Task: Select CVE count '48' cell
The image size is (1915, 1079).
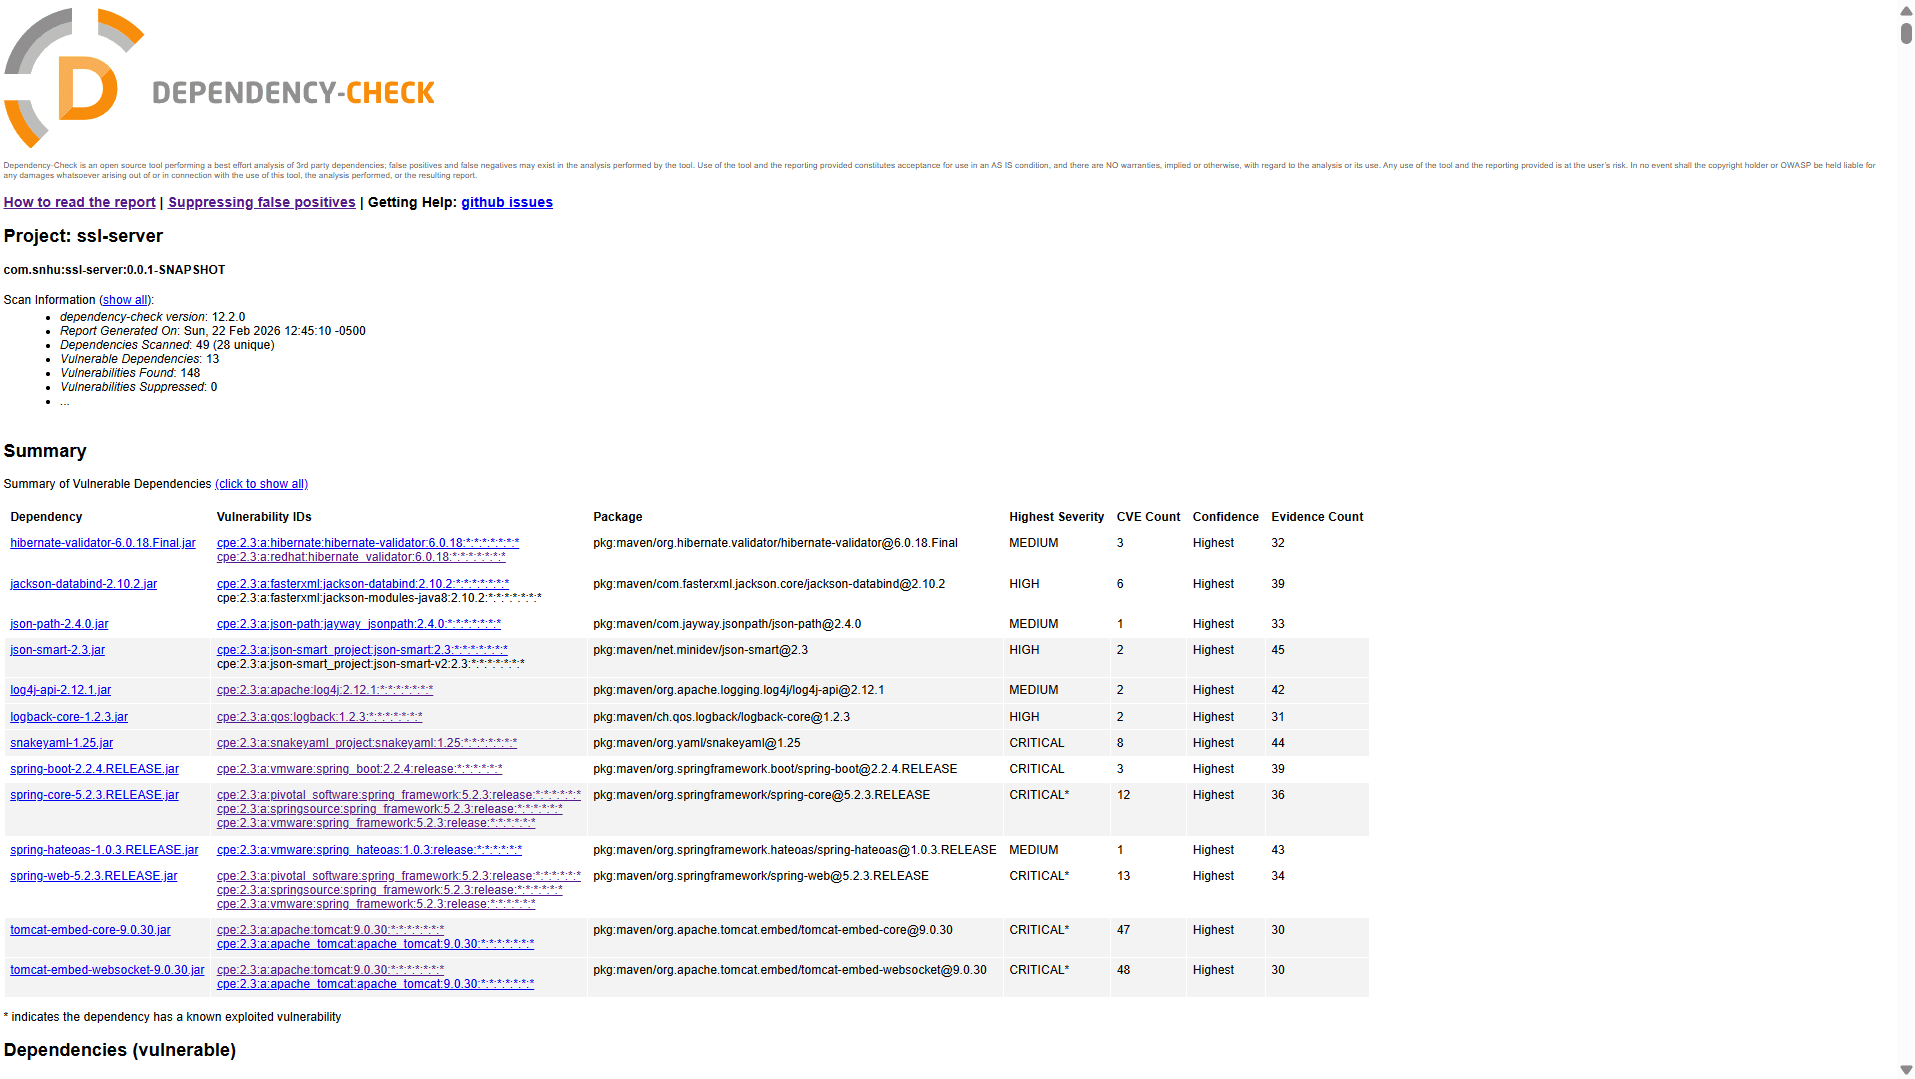Action: point(1124,970)
